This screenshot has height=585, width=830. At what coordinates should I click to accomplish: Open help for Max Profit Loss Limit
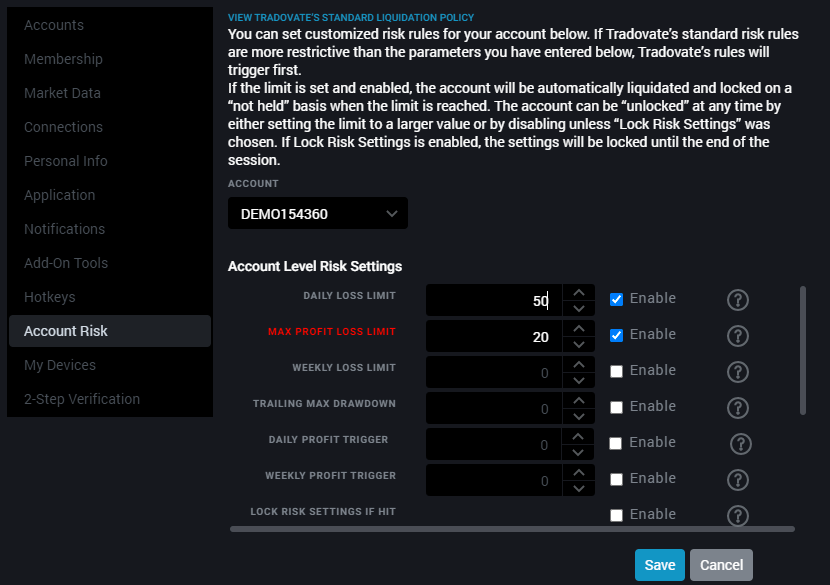tap(738, 336)
